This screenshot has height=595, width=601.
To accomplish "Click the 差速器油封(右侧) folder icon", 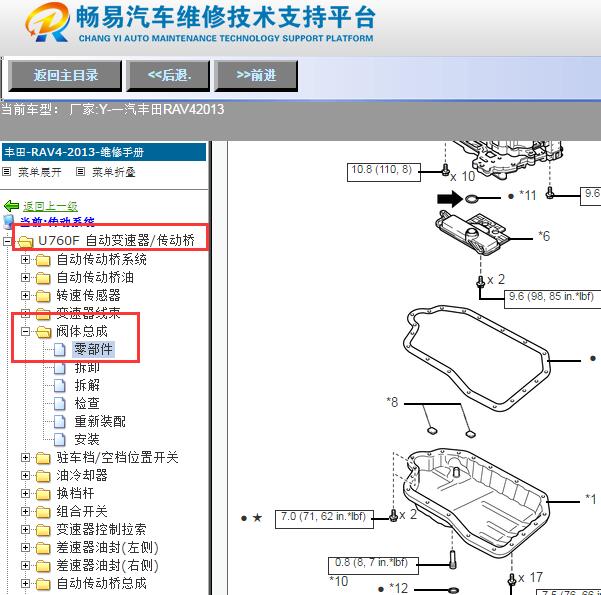I will pos(43,566).
